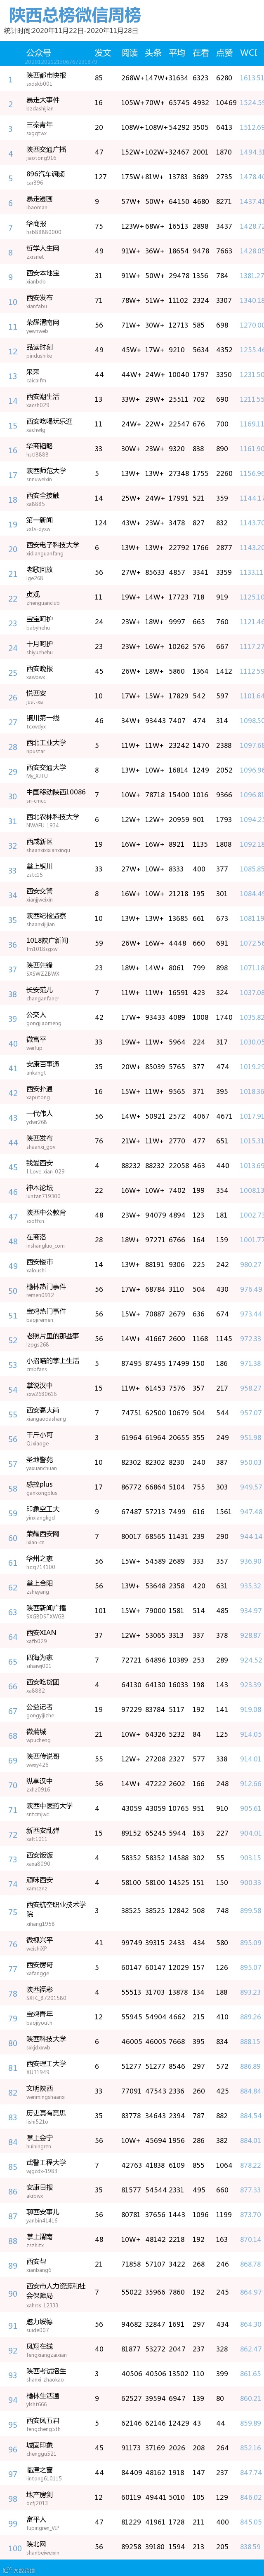Select account name 荣耀渭南网
The image size is (264, 2576).
click(43, 323)
